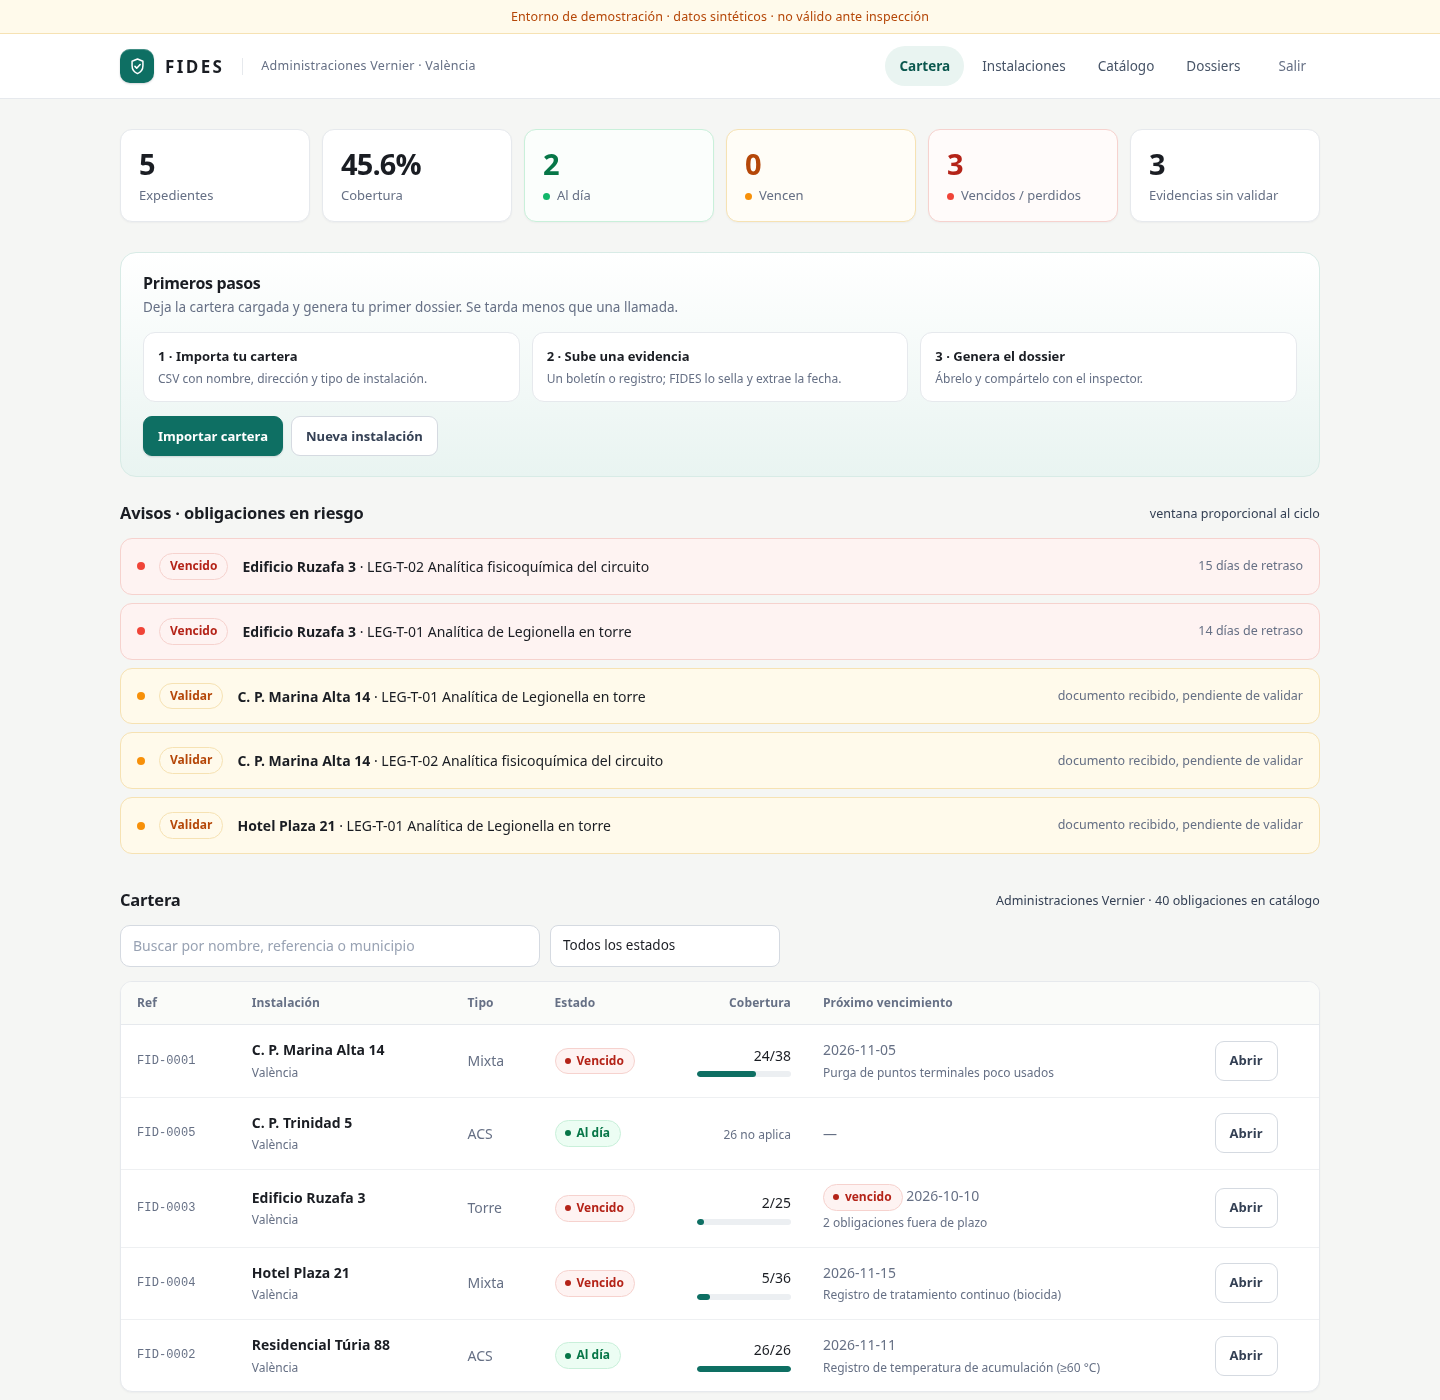Image resolution: width=1440 pixels, height=1400 pixels.
Task: Open Edificio Ruzafa 3 with Abrir
Action: (x=1246, y=1208)
